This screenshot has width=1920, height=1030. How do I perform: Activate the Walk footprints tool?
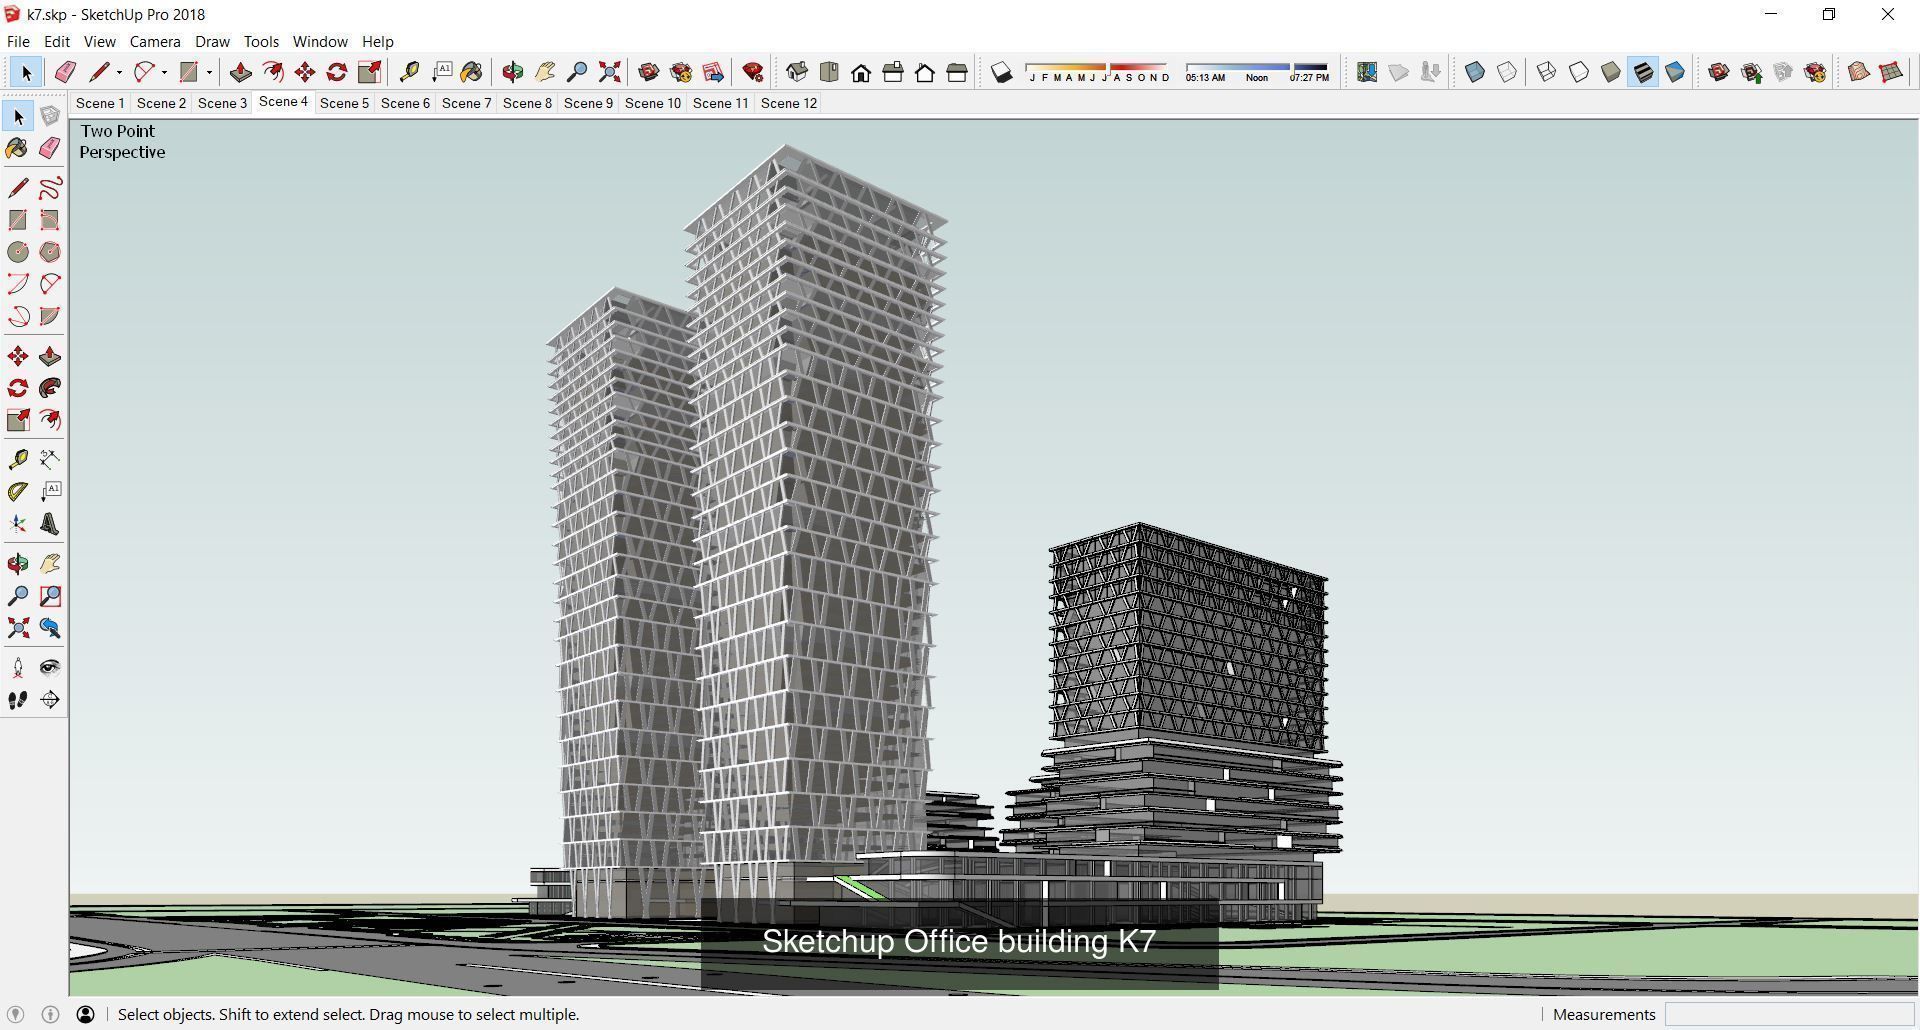coord(18,700)
